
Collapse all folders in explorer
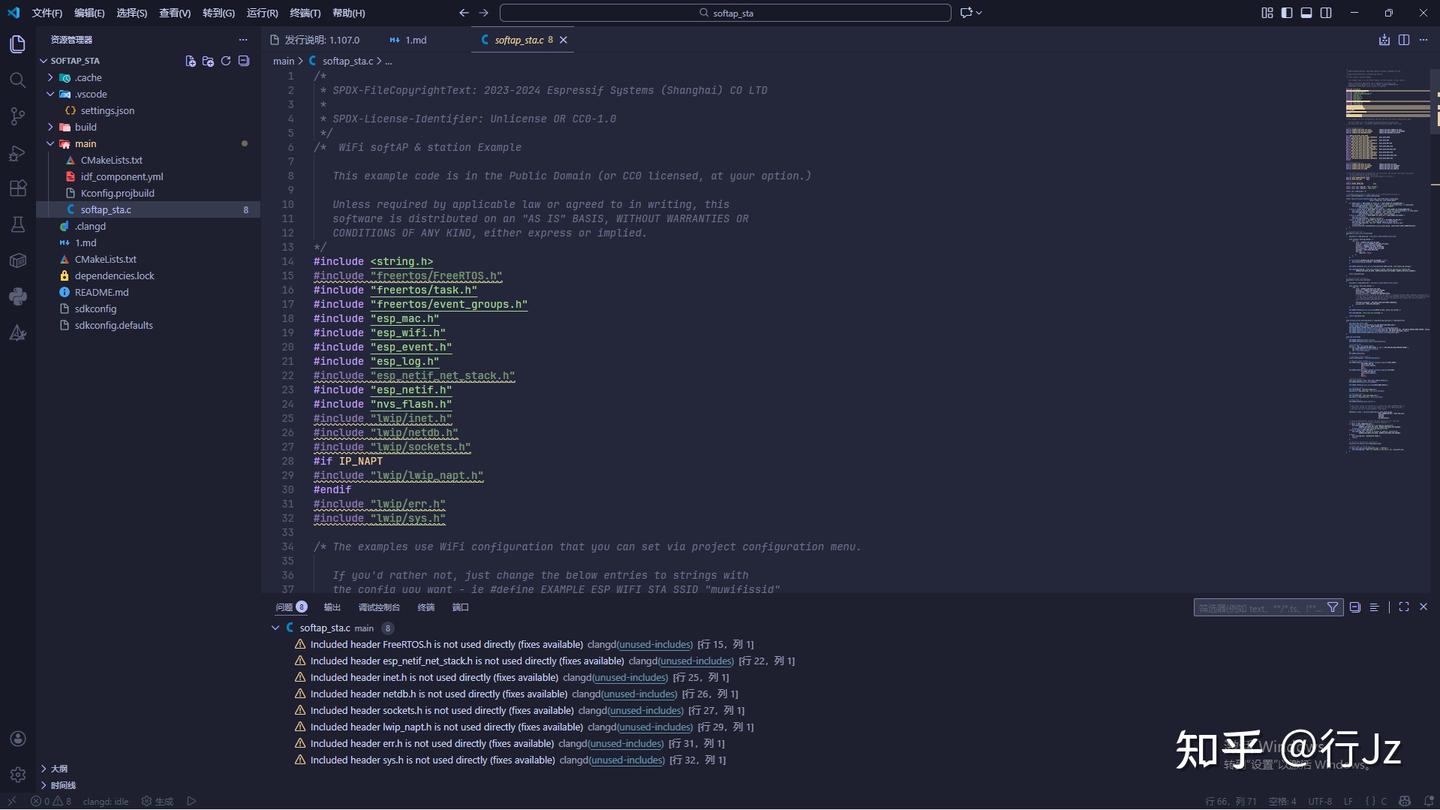point(243,61)
